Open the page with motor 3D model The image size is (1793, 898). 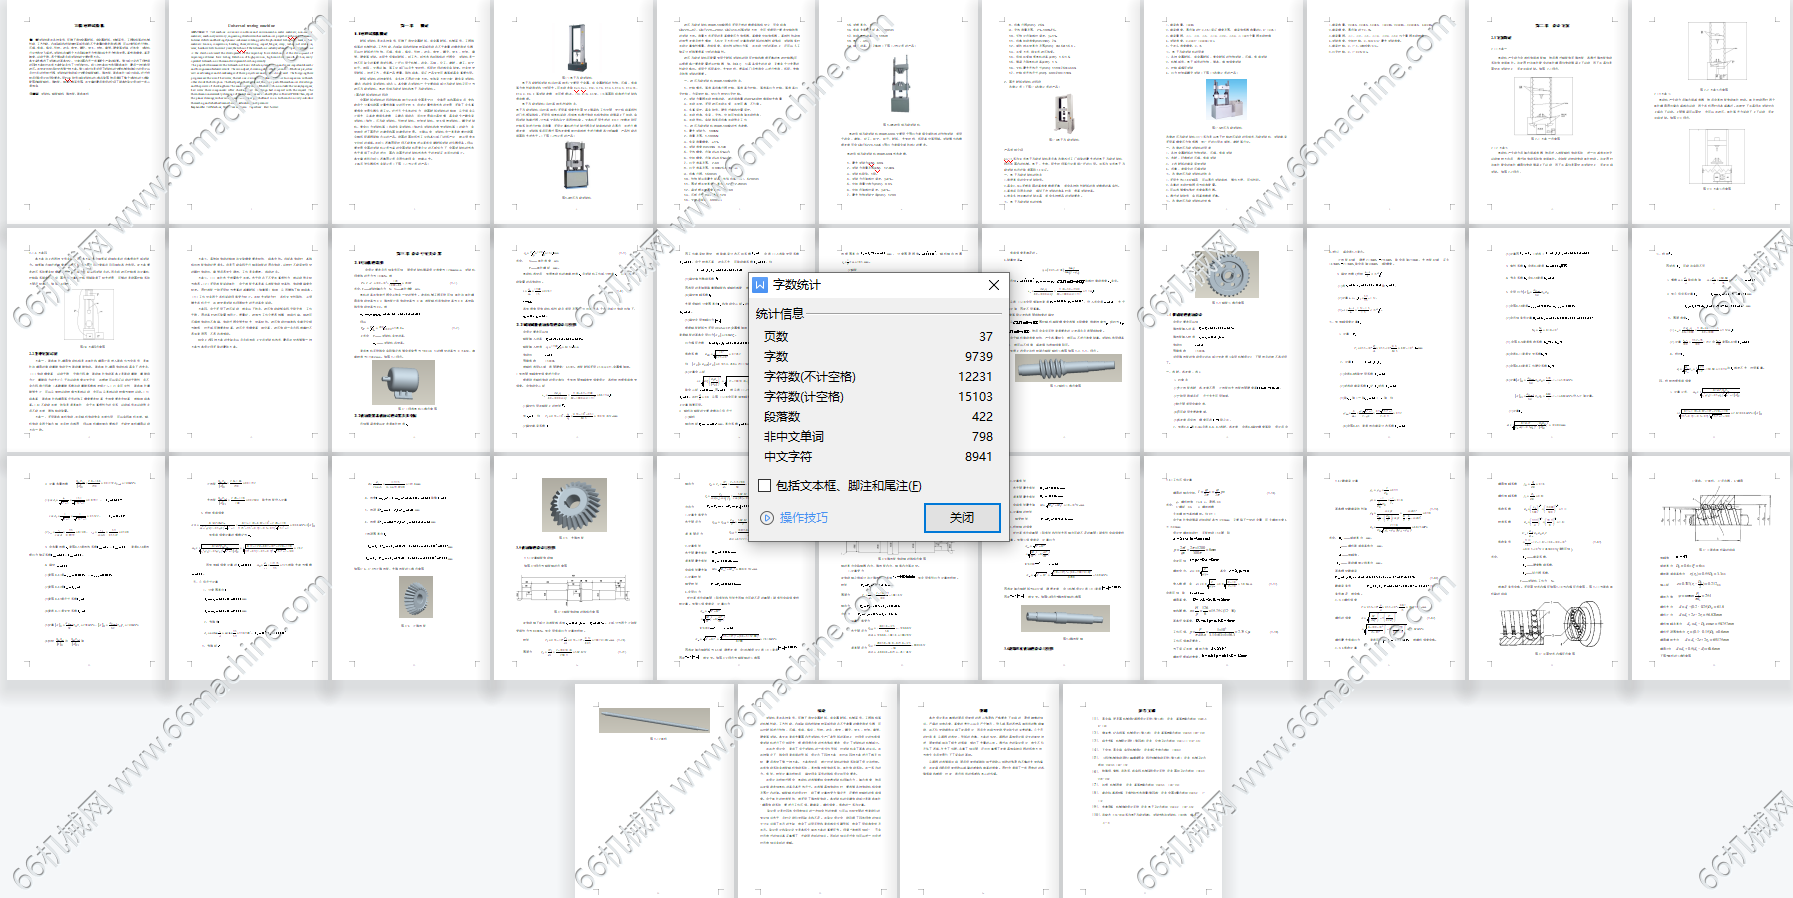[411, 340]
